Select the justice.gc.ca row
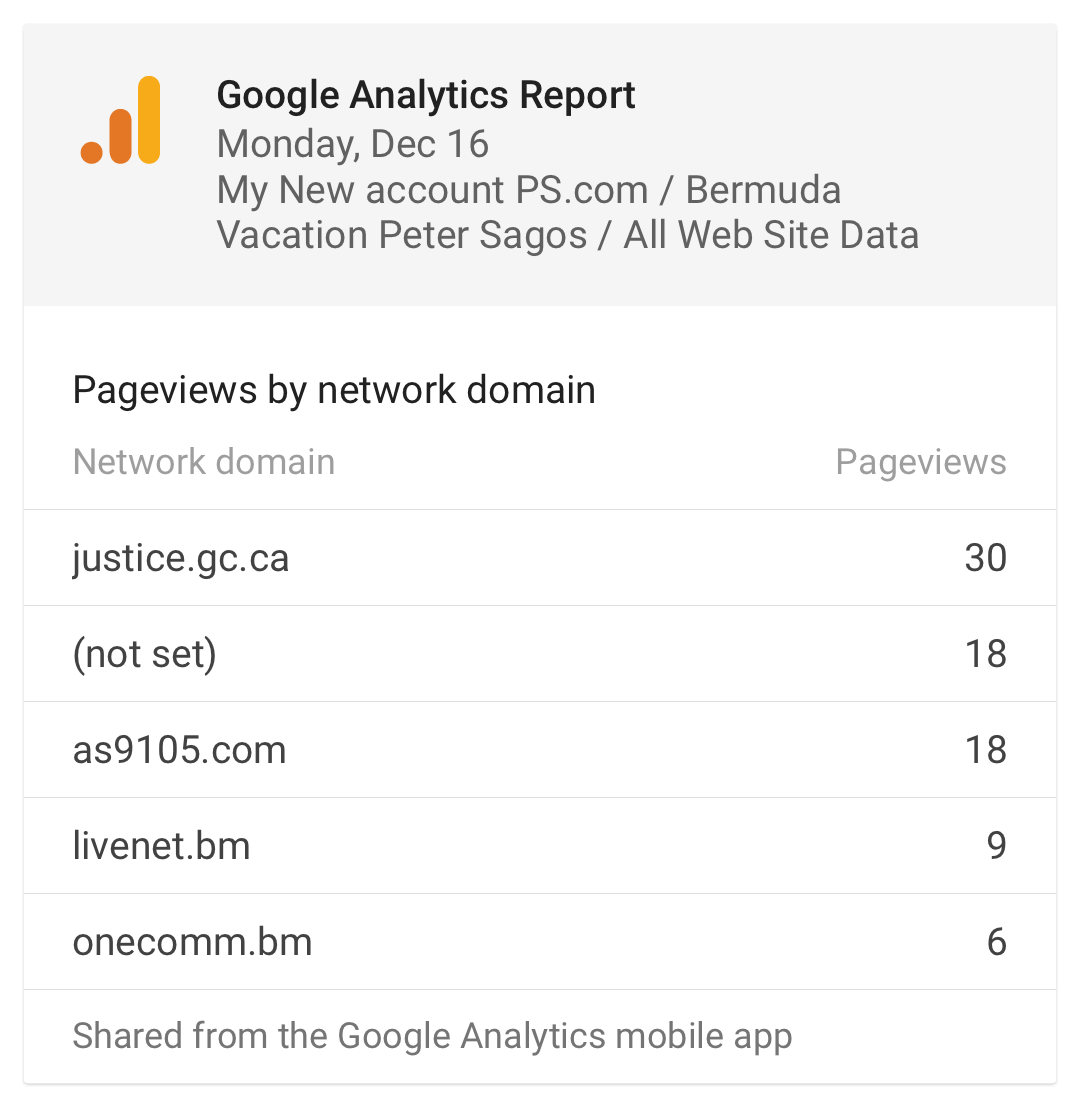1080x1107 pixels. click(540, 558)
